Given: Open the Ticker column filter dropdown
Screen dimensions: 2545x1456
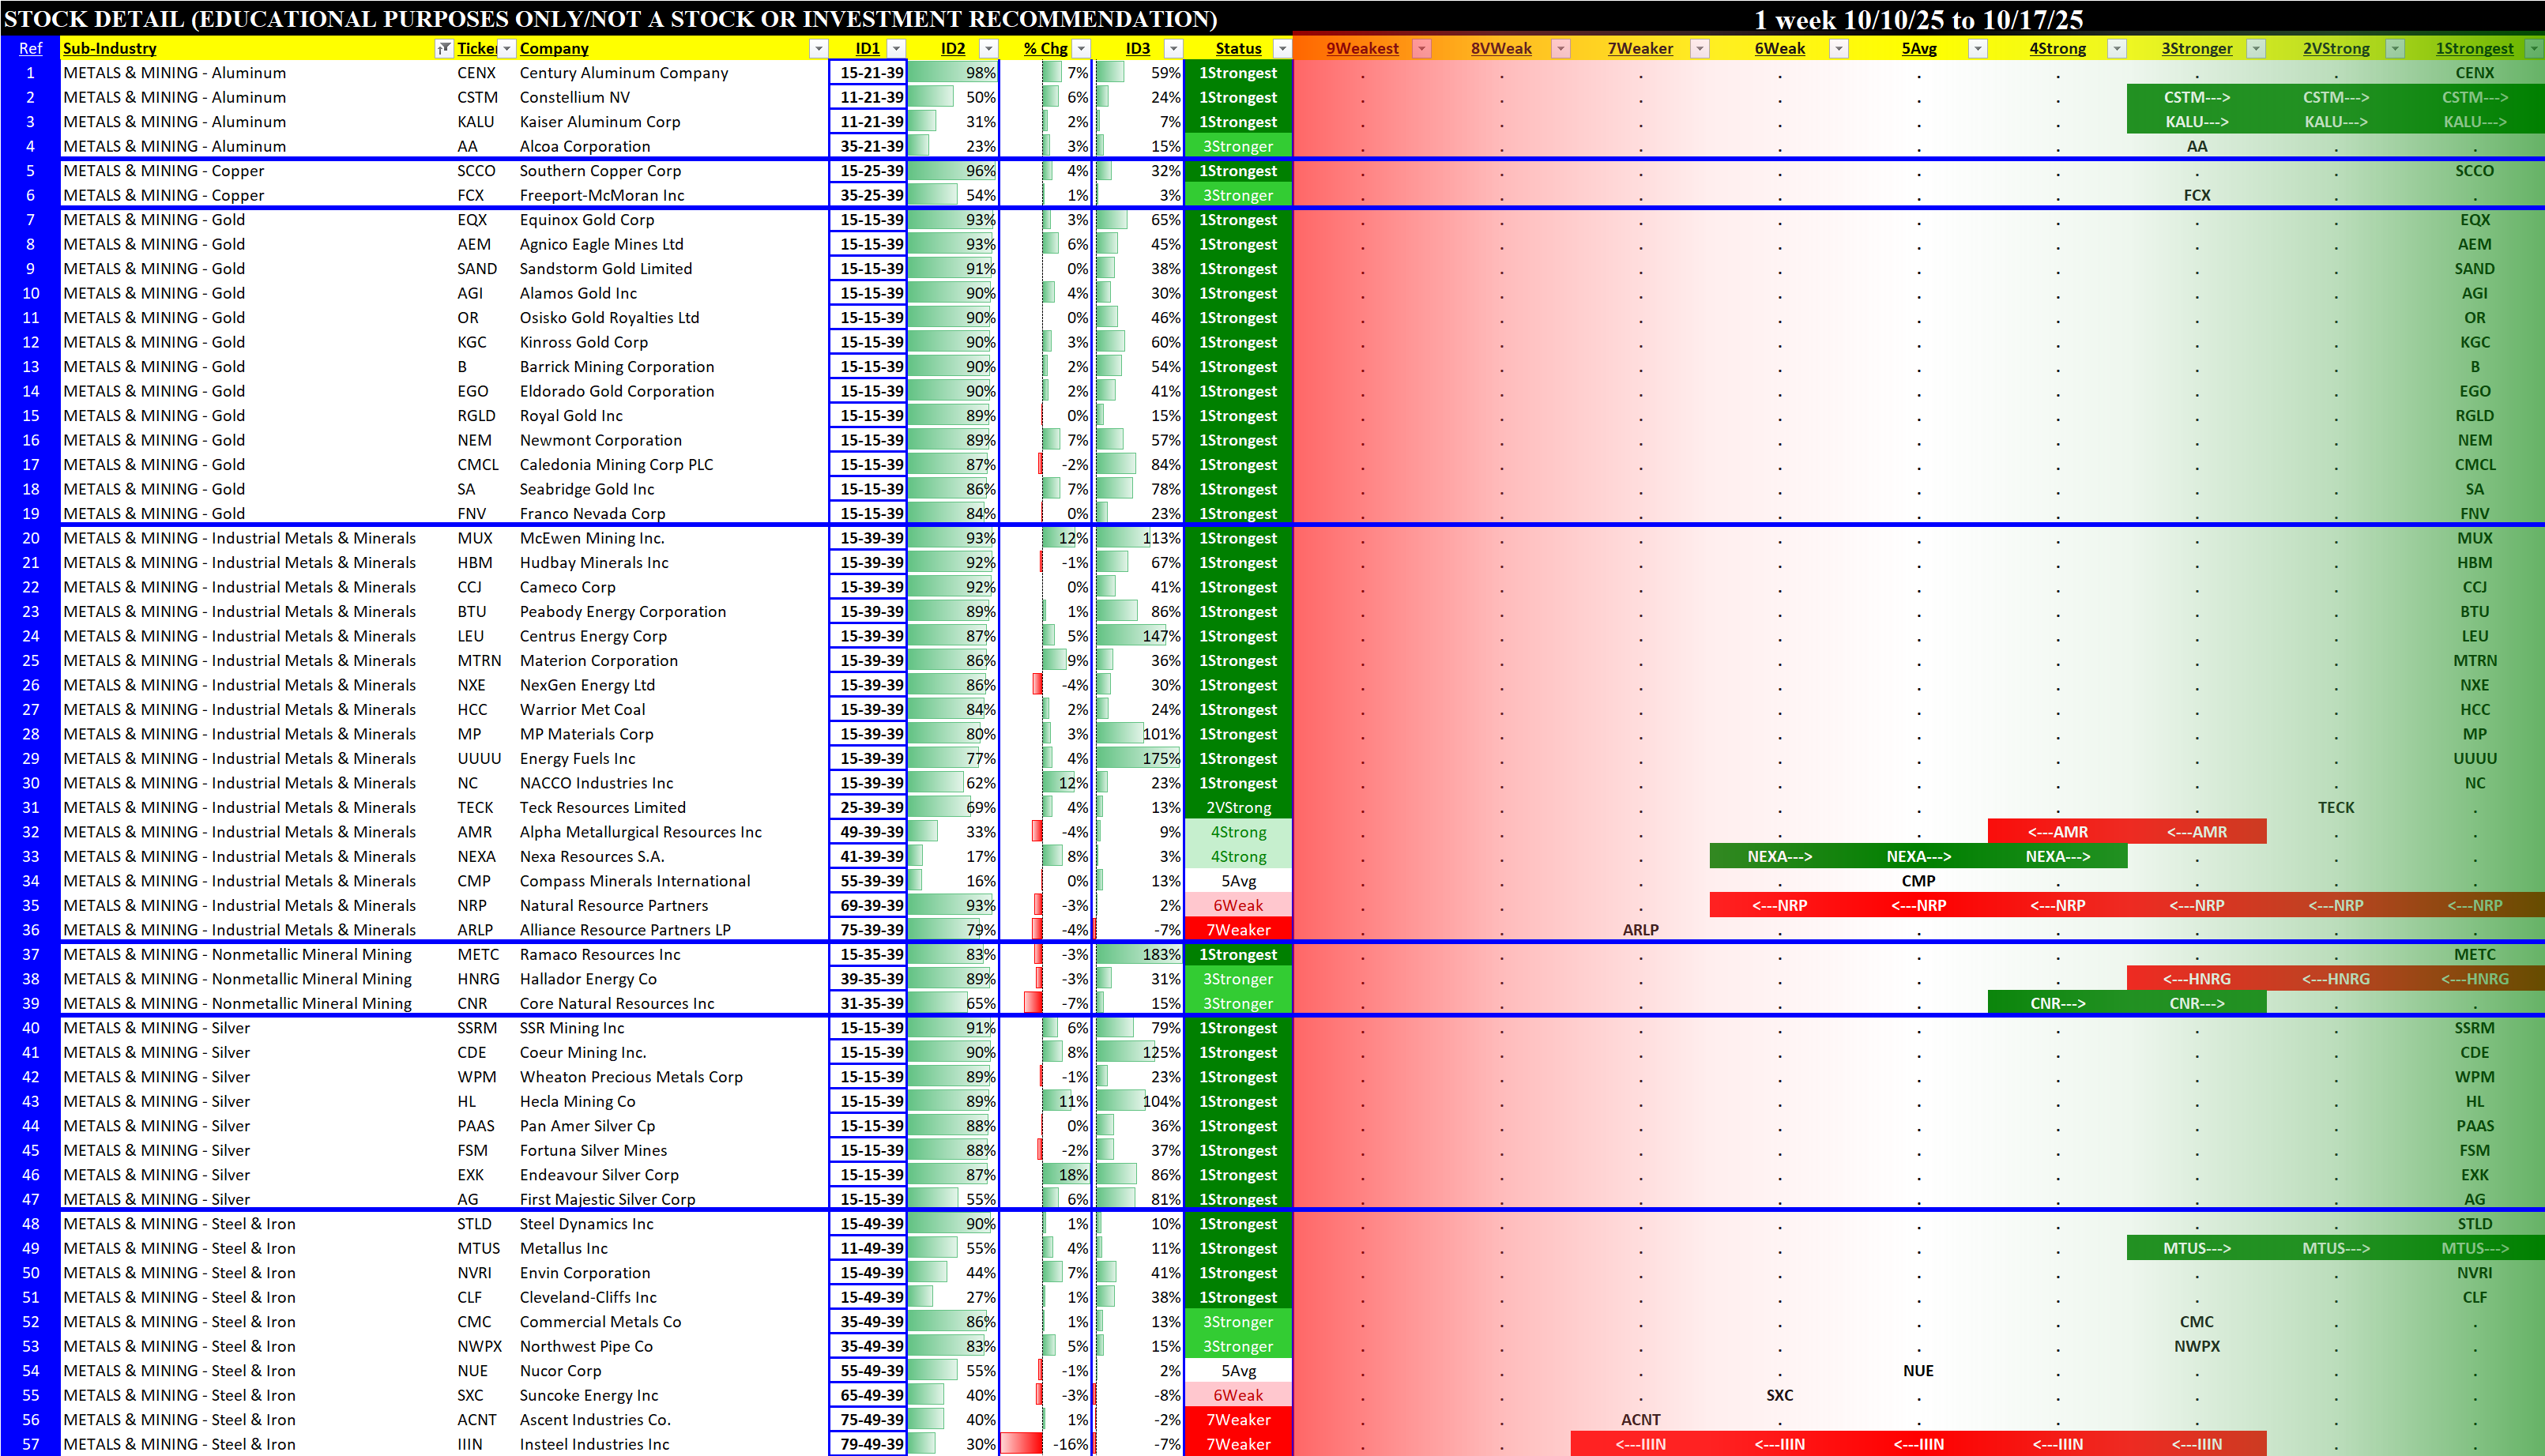Looking at the screenshot, I should 507,48.
